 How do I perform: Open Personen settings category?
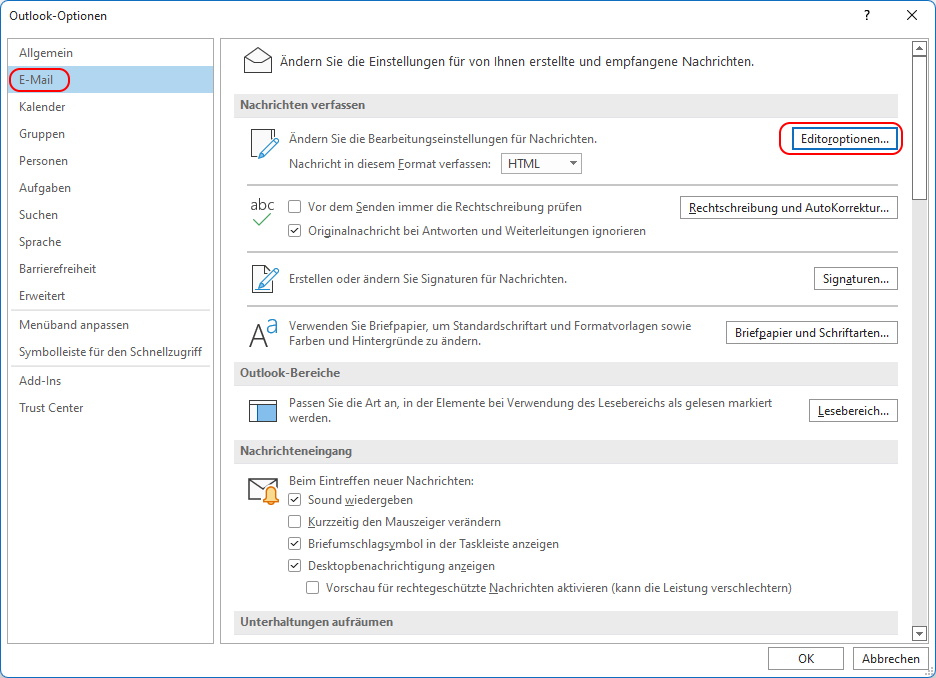[x=111, y=161]
